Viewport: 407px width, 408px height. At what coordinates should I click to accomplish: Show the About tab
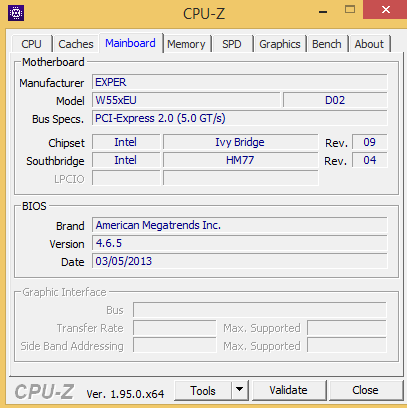[x=369, y=44]
